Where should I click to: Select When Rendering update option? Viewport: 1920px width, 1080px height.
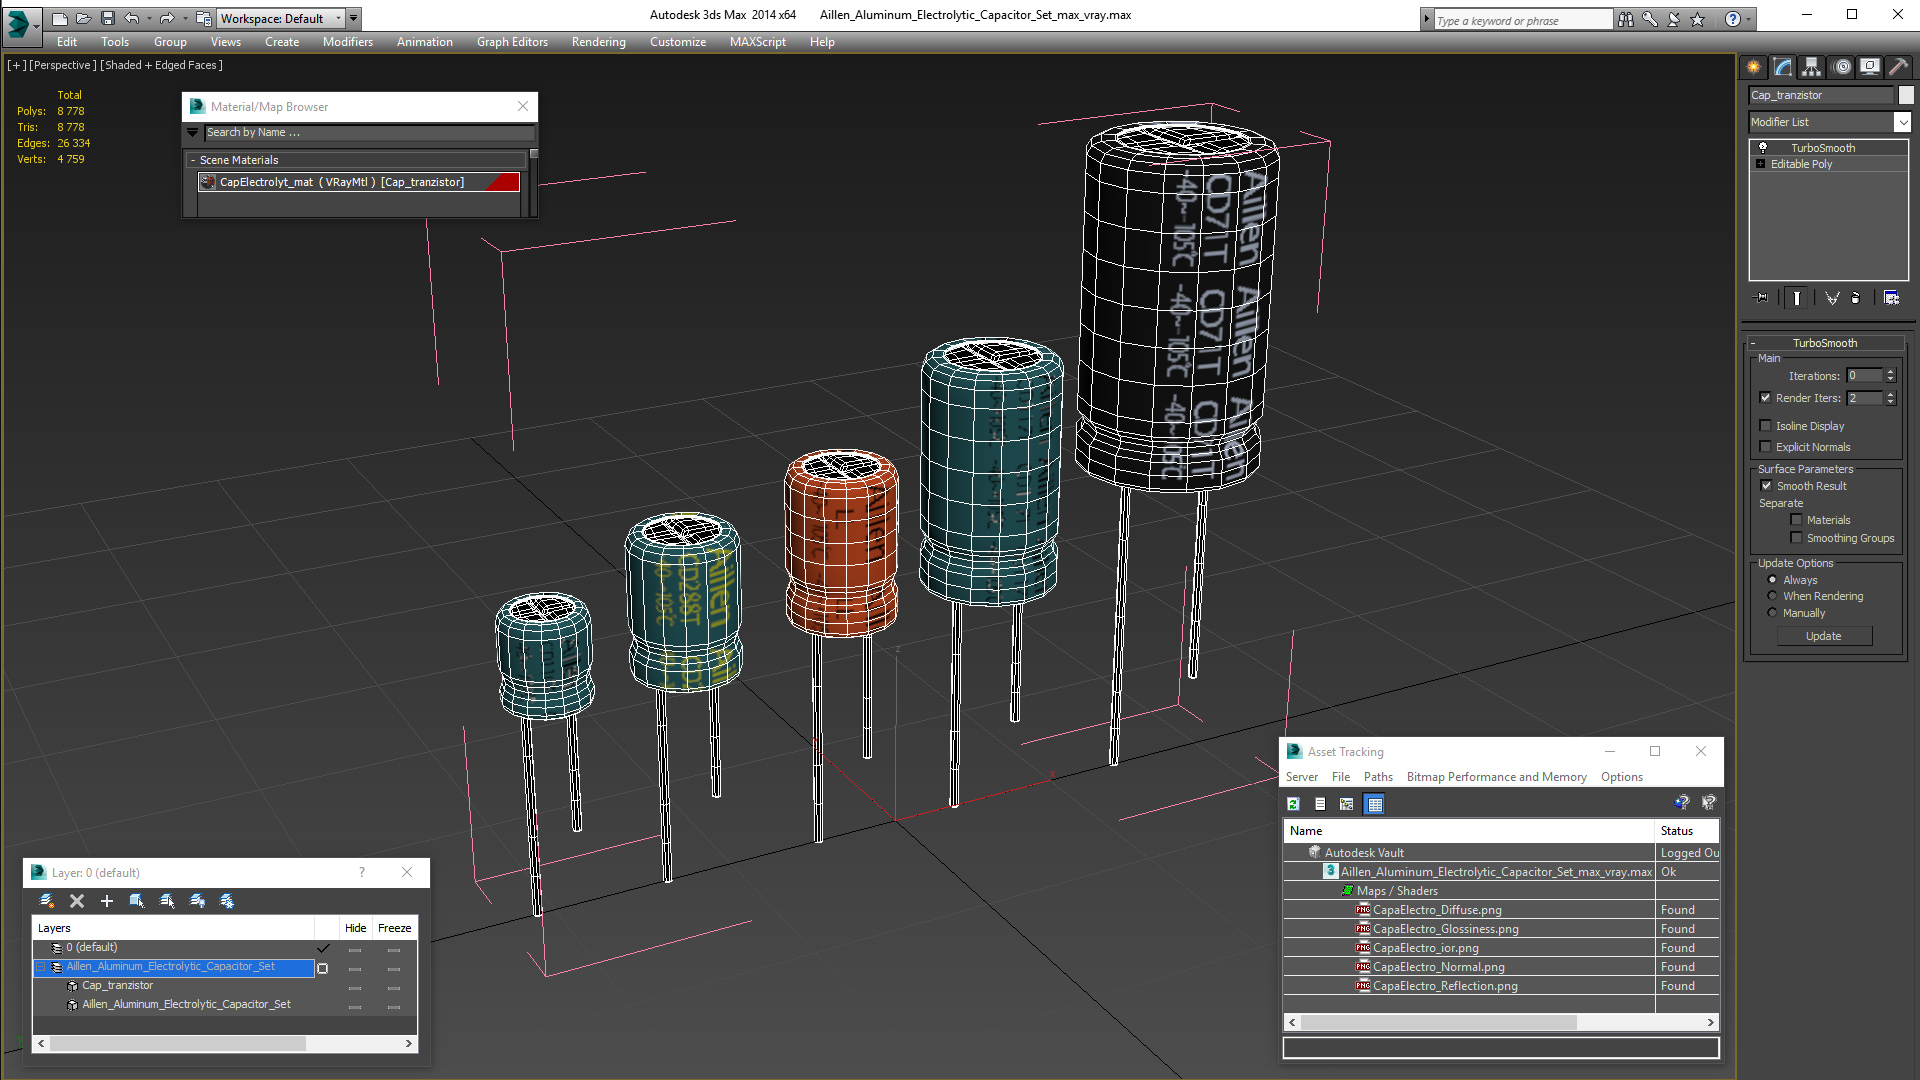point(1773,596)
